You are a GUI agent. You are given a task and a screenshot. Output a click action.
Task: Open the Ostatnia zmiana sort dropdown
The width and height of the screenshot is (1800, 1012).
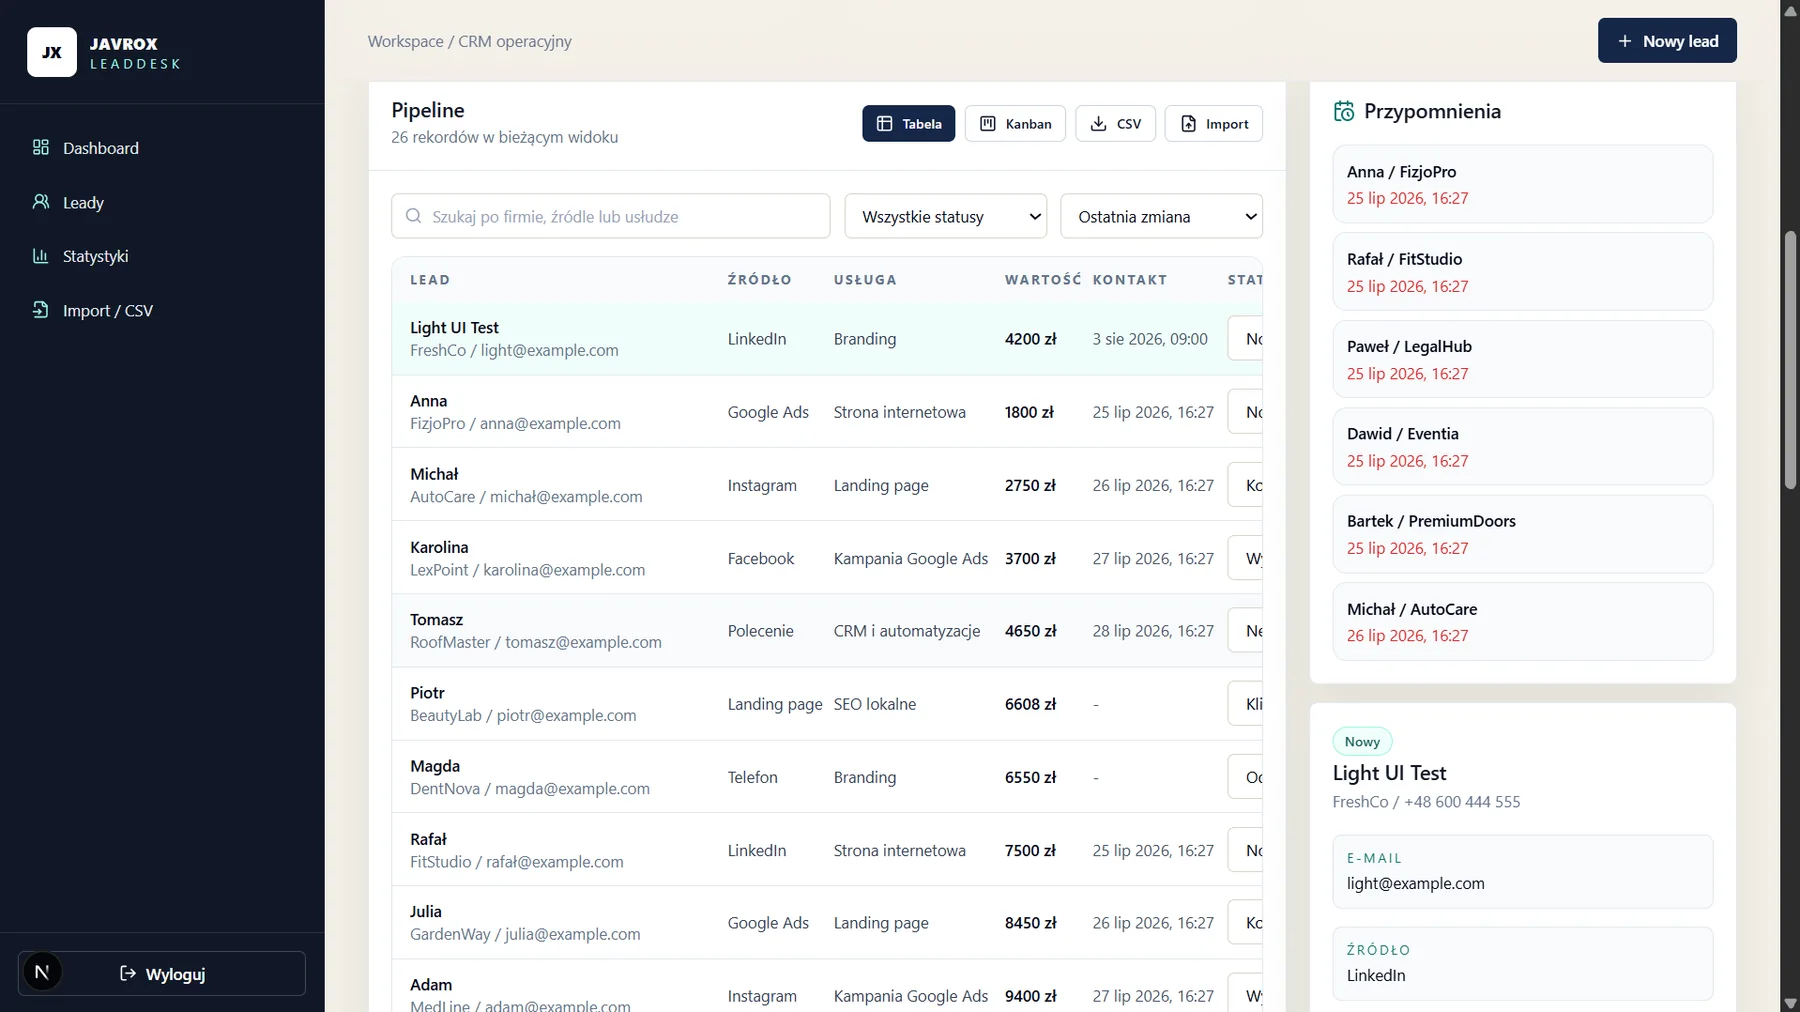pos(1161,216)
